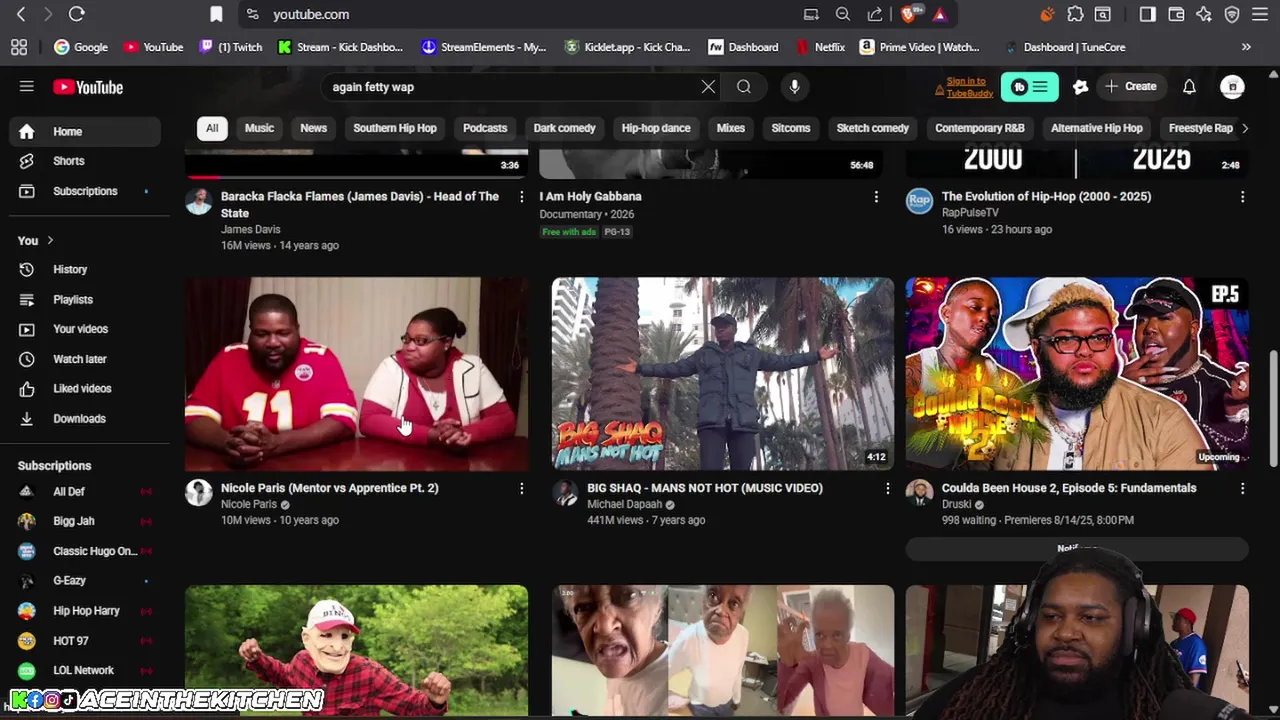Clear the search box with the X
This screenshot has width=1280, height=720.
(708, 87)
